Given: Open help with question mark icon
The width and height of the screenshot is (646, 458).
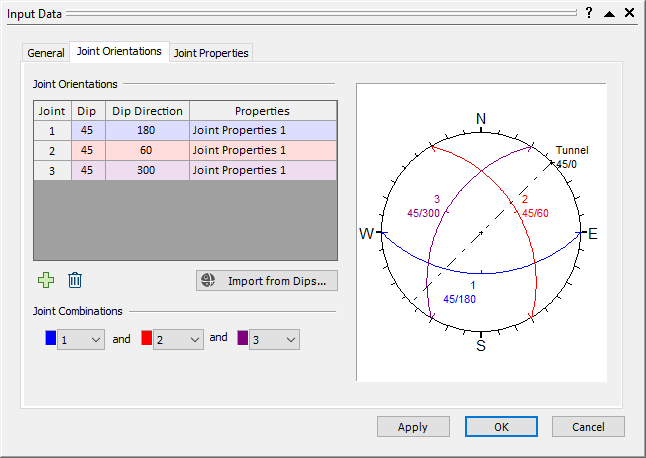Looking at the screenshot, I should [589, 13].
